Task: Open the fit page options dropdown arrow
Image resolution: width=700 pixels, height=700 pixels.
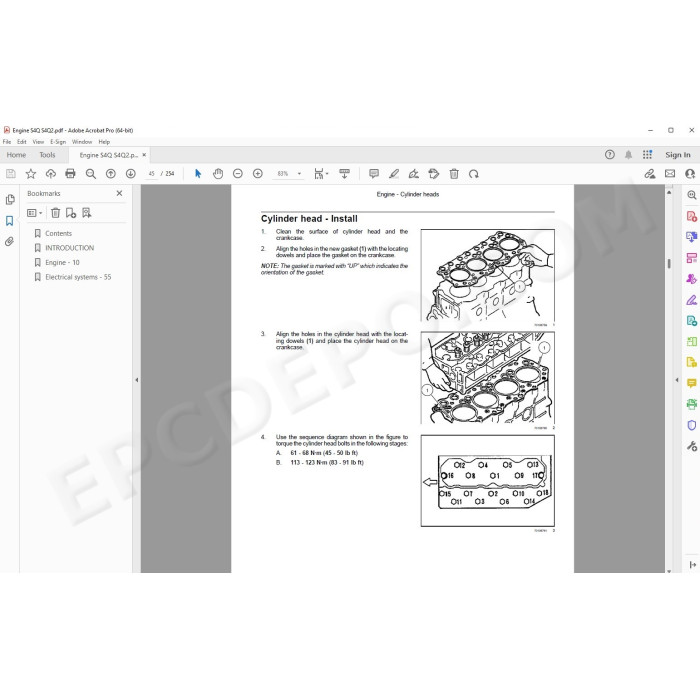Action: [327, 174]
